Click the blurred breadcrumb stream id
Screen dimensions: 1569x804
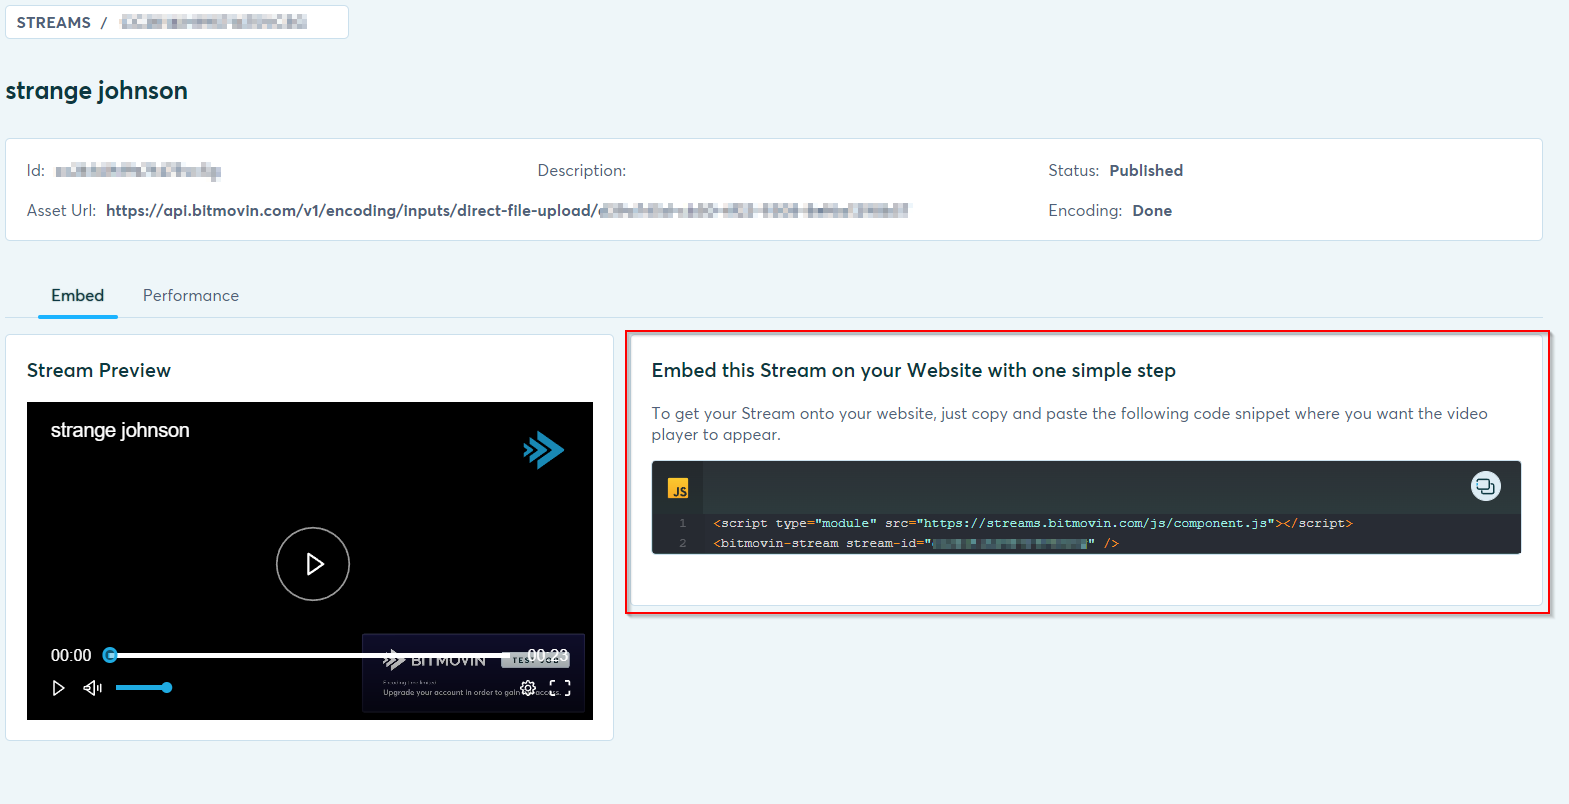point(213,22)
